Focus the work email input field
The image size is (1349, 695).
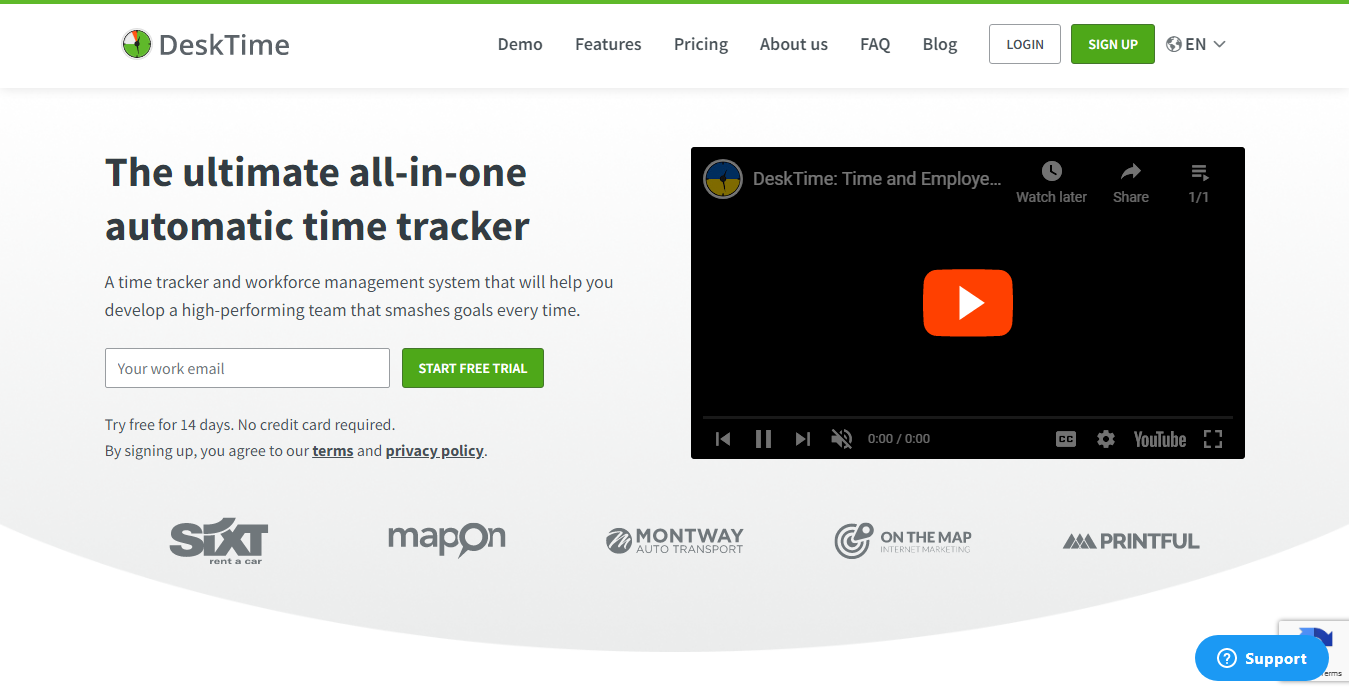pos(247,368)
